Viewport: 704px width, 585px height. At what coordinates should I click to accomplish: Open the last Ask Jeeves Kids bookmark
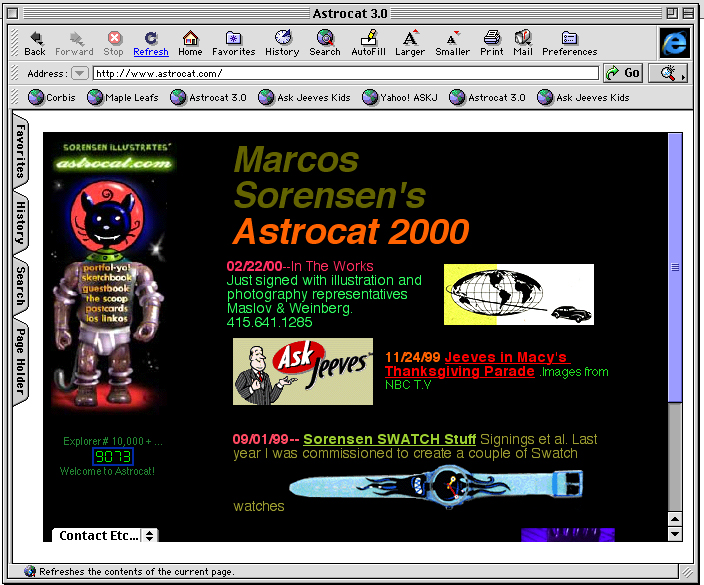click(584, 97)
